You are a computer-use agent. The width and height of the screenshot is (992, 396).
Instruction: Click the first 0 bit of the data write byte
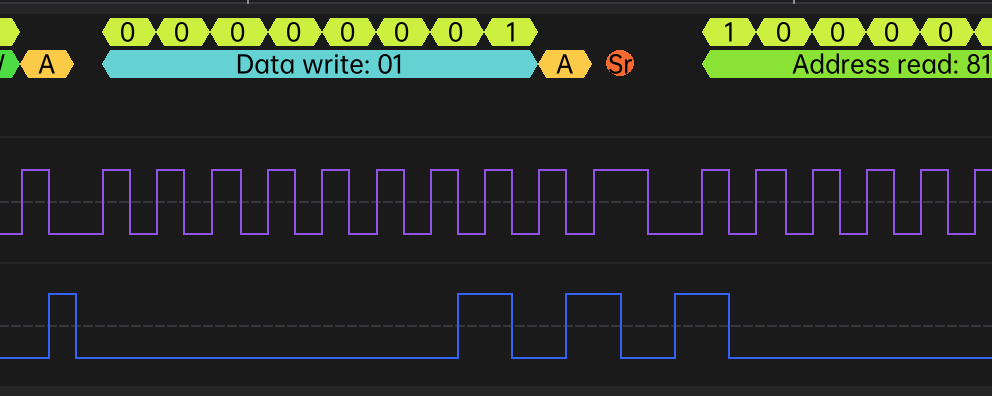pos(128,32)
